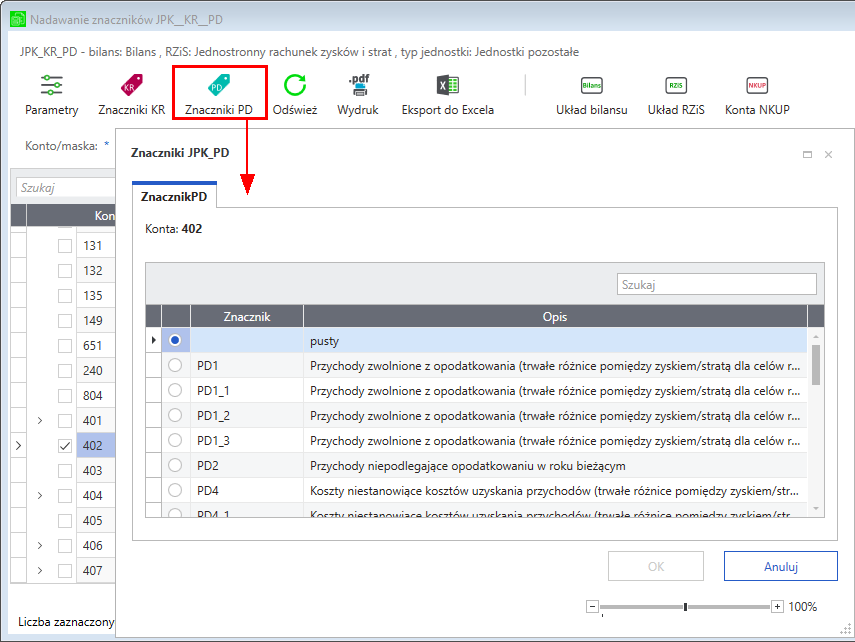Expand account 401 in the tree
Image resolution: width=855 pixels, height=642 pixels.
pos(40,421)
